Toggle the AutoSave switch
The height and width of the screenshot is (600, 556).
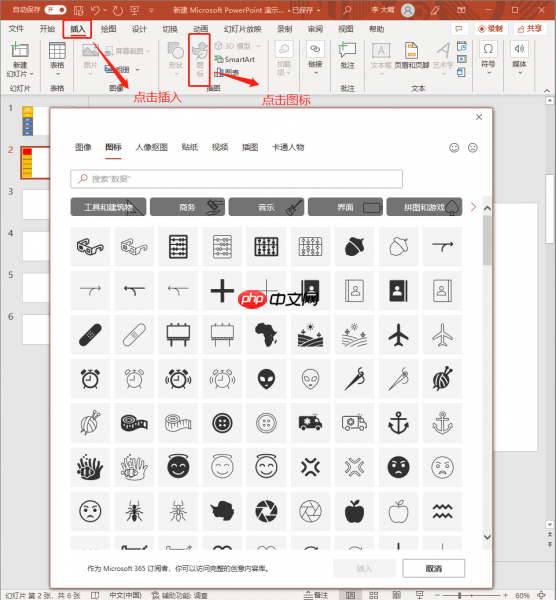(56, 10)
